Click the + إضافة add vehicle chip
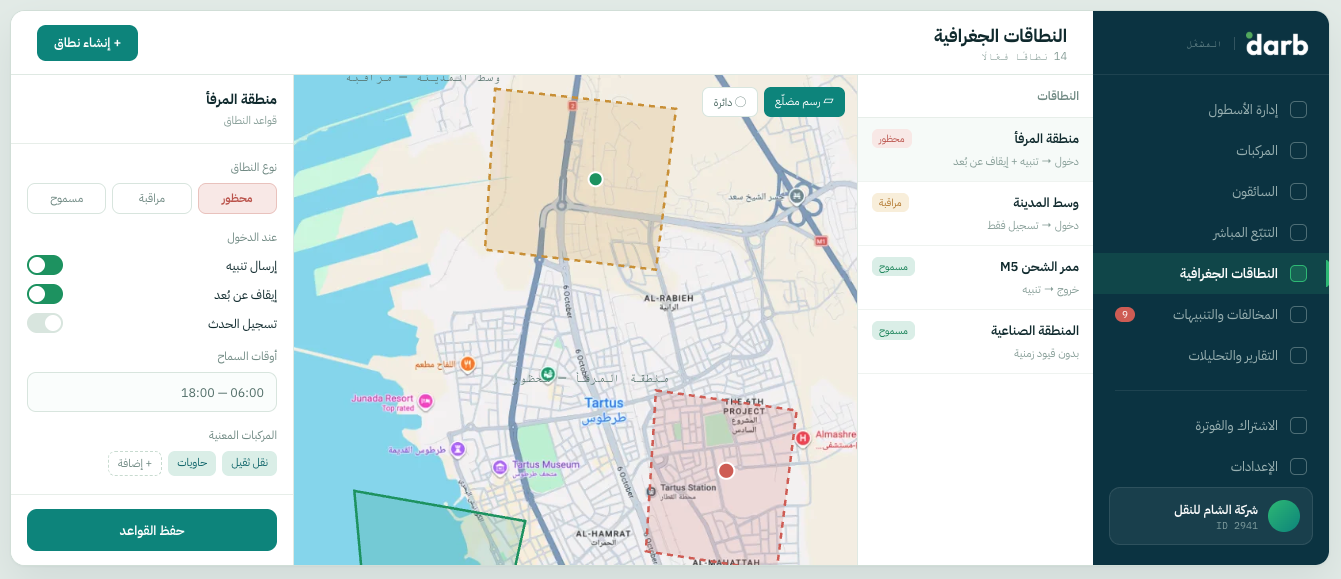The width and height of the screenshot is (1341, 579). 135,463
